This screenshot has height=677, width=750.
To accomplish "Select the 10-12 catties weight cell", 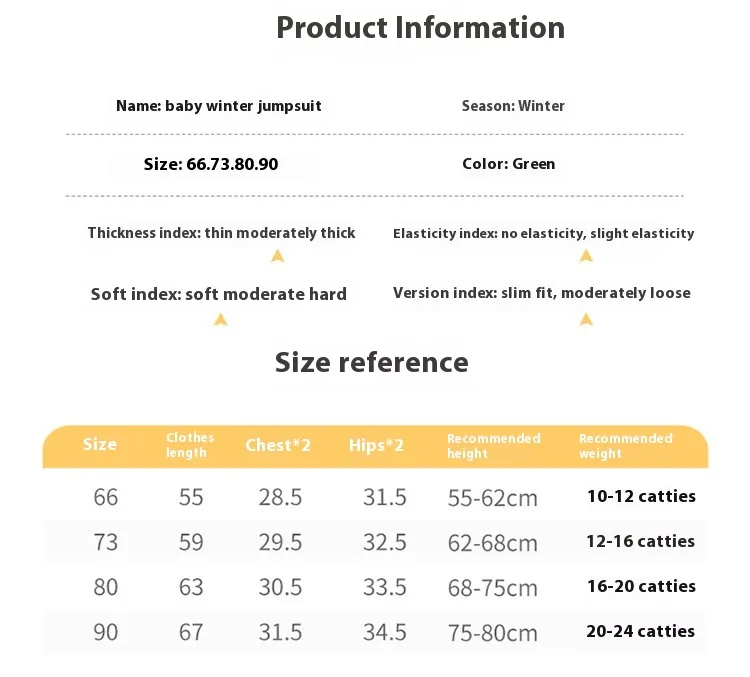I will coord(640,496).
